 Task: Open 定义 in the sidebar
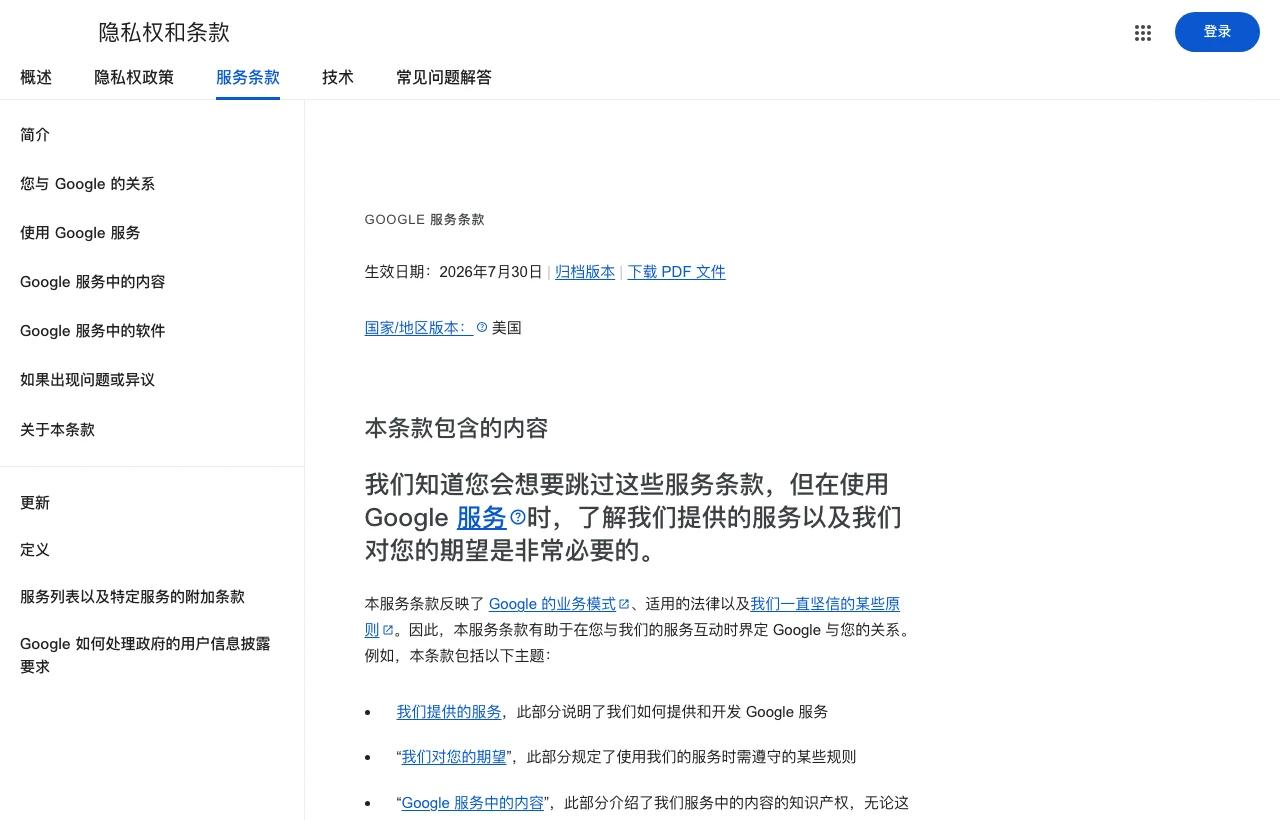tap(35, 549)
